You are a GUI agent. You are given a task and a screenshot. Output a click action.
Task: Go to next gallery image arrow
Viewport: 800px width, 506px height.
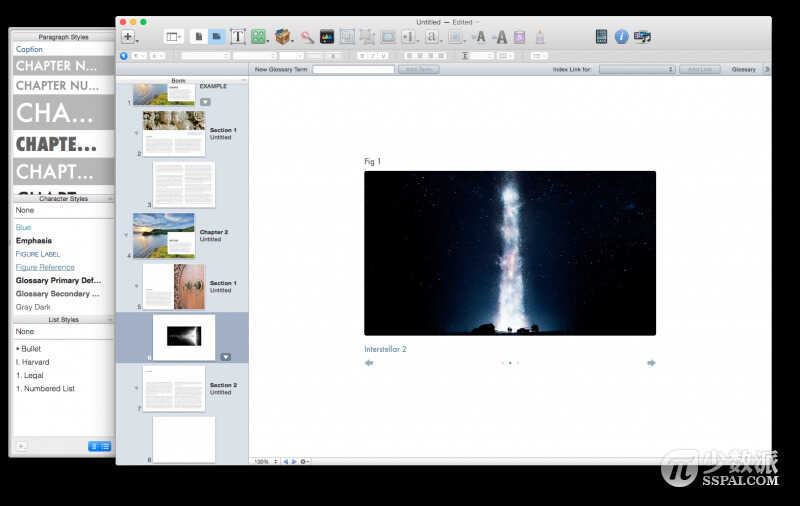point(651,363)
